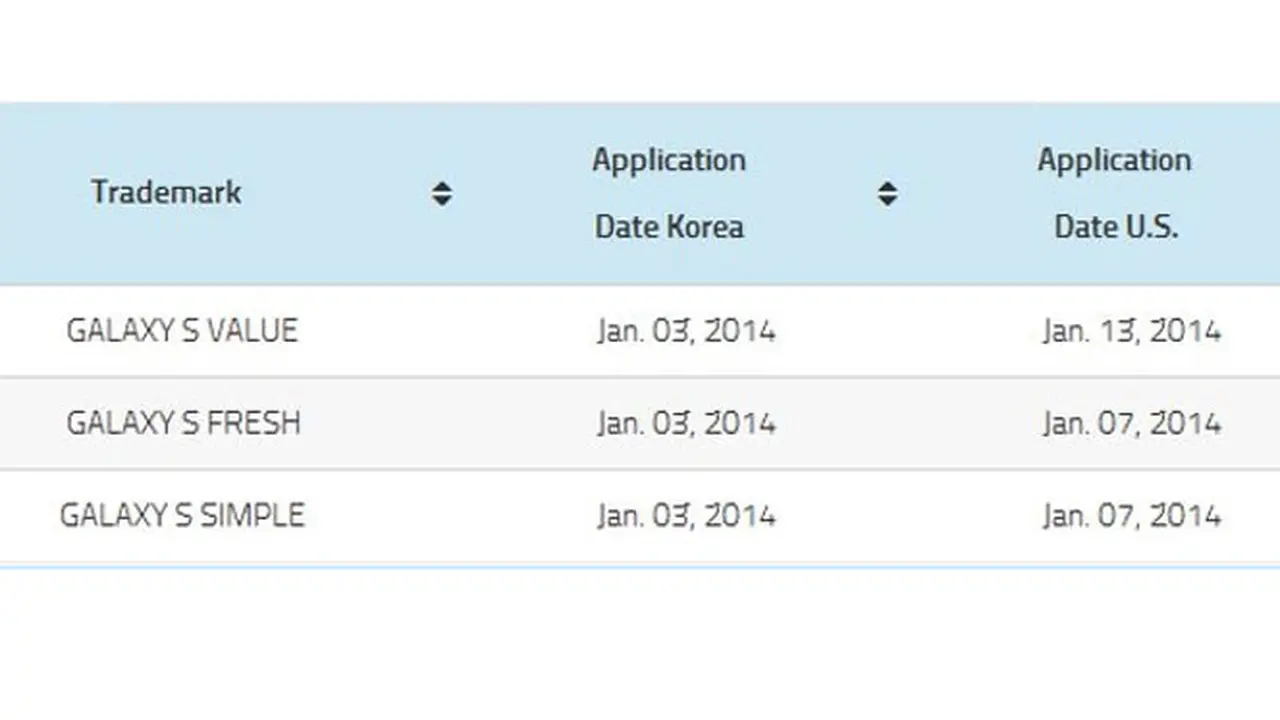
Task: Select the GALAXY S FRESH trademark cell
Action: pos(183,423)
